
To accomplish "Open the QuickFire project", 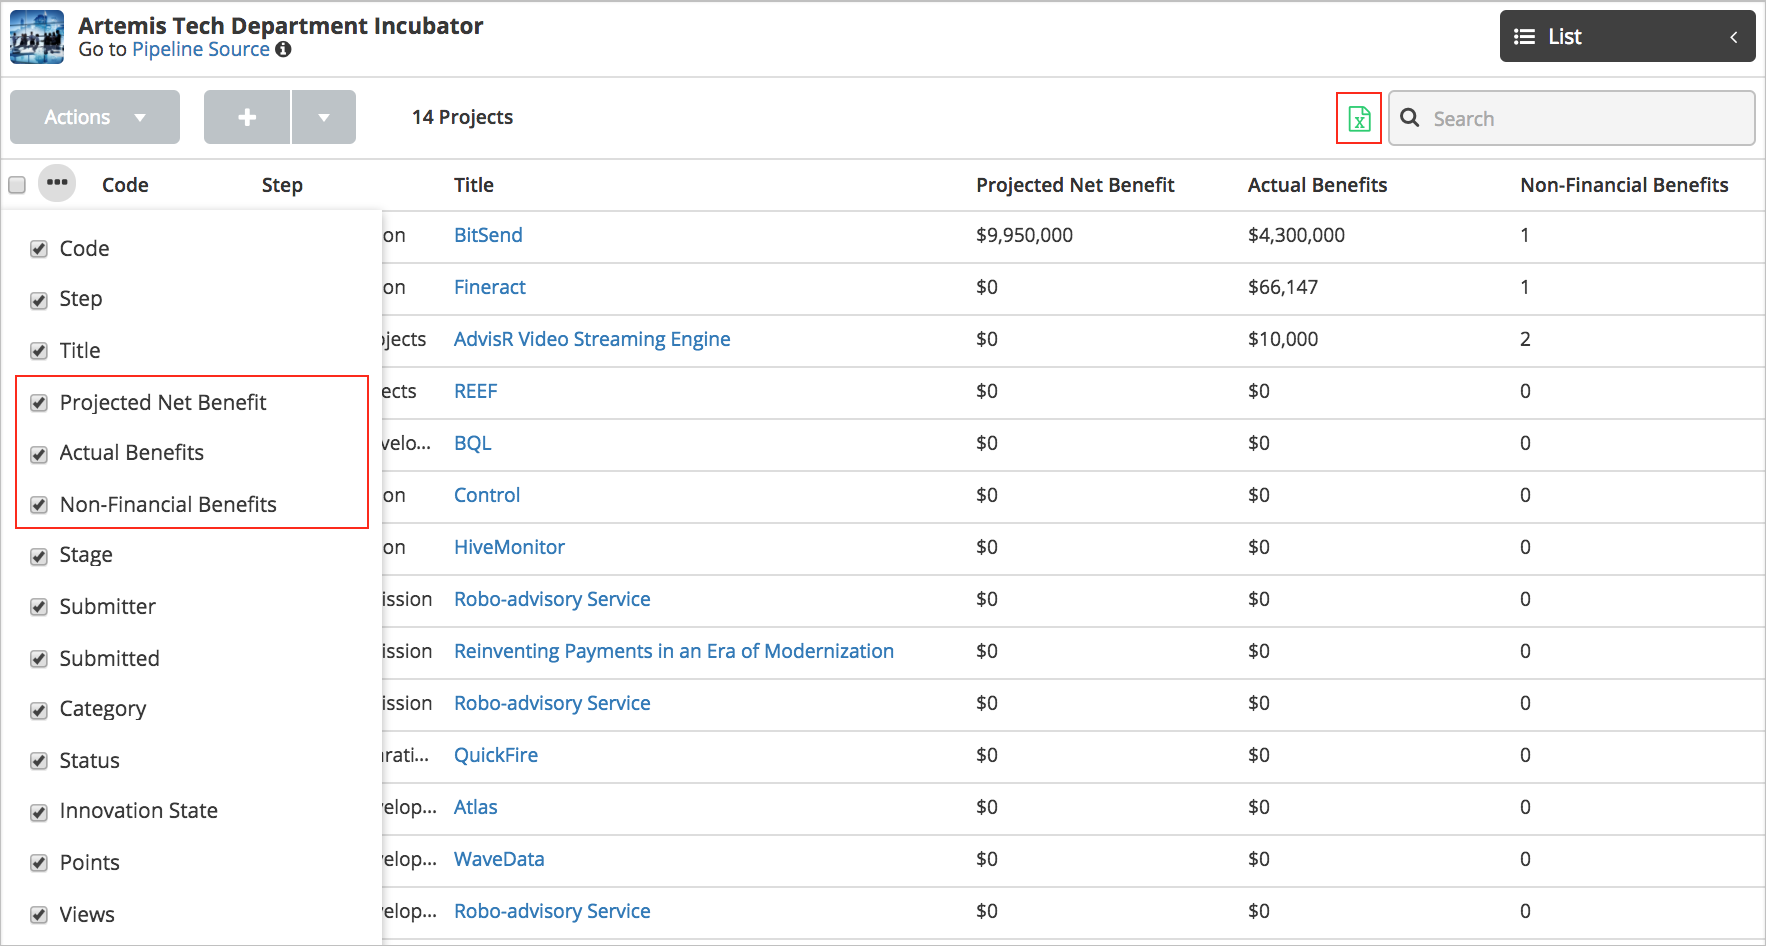I will (x=496, y=755).
